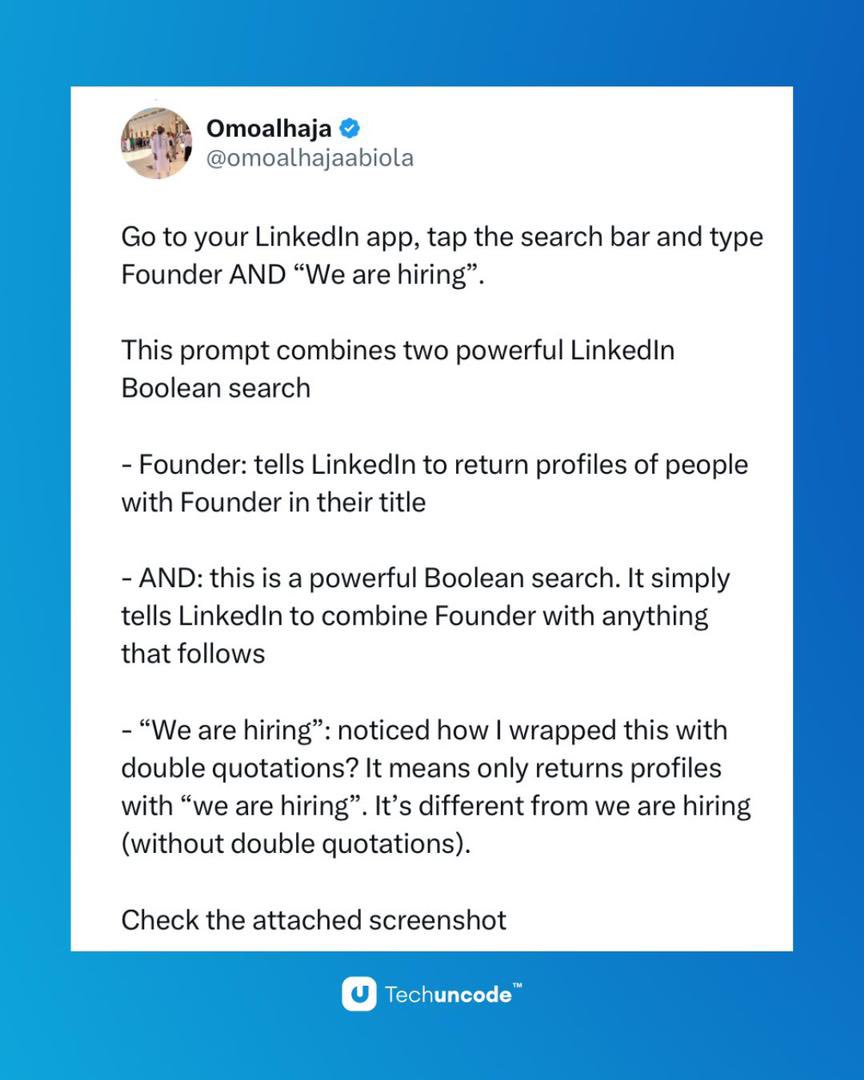
Task: Select 'This prompt combines two powerful LinkedIn' line
Action: (398, 351)
